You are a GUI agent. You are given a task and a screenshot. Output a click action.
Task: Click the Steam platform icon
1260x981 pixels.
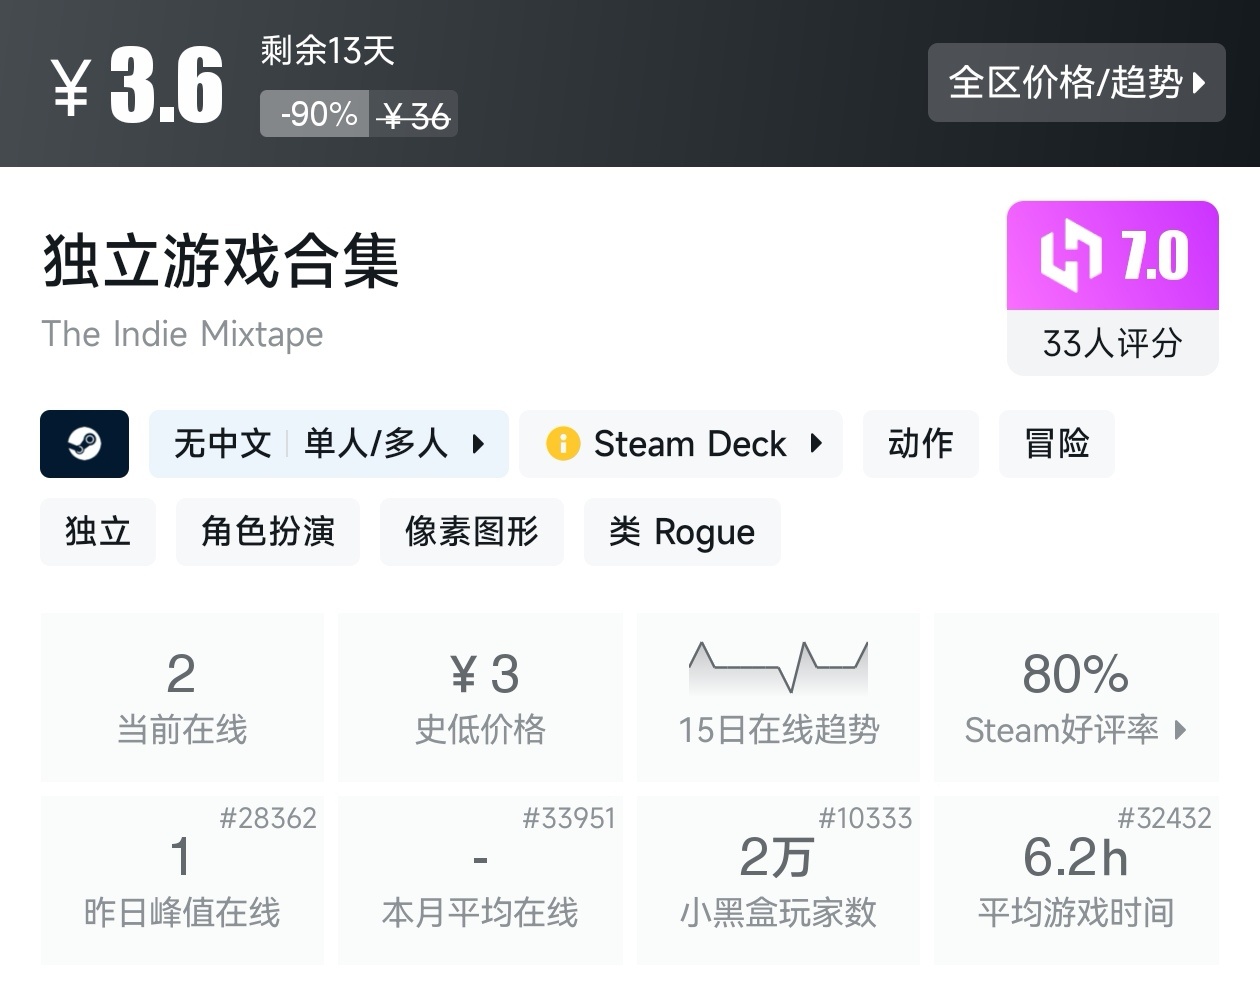84,443
